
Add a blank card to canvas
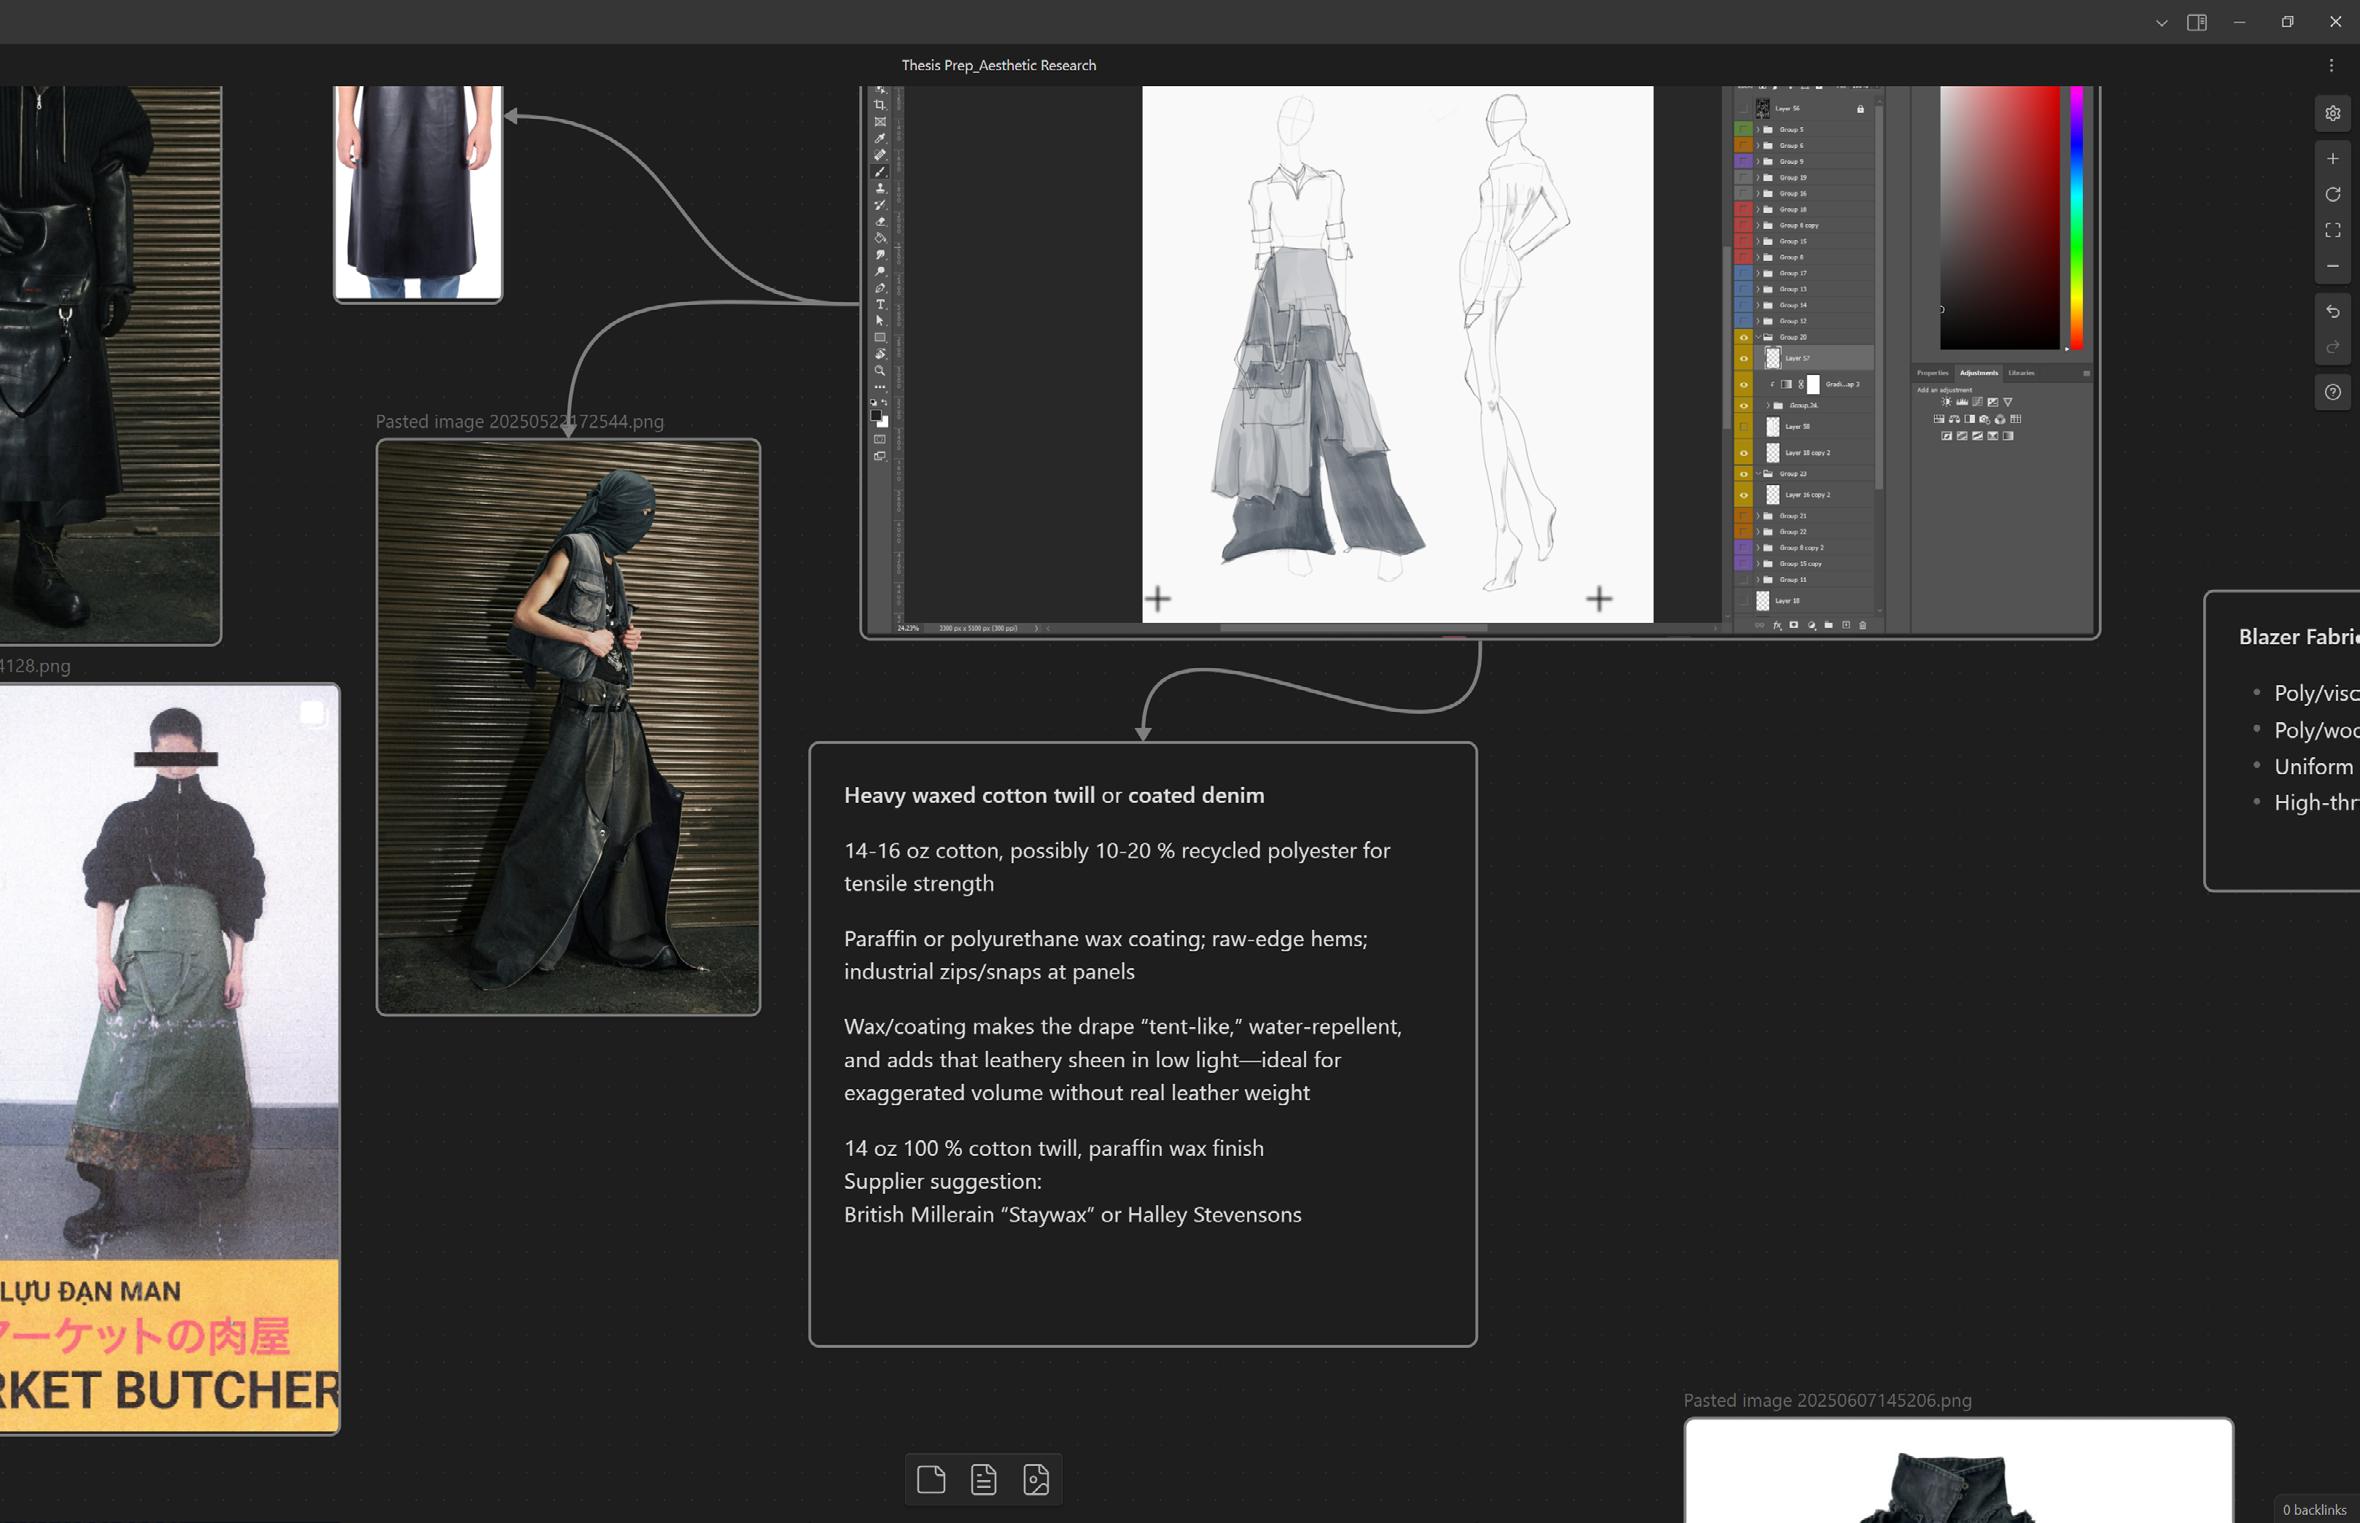(x=931, y=1479)
